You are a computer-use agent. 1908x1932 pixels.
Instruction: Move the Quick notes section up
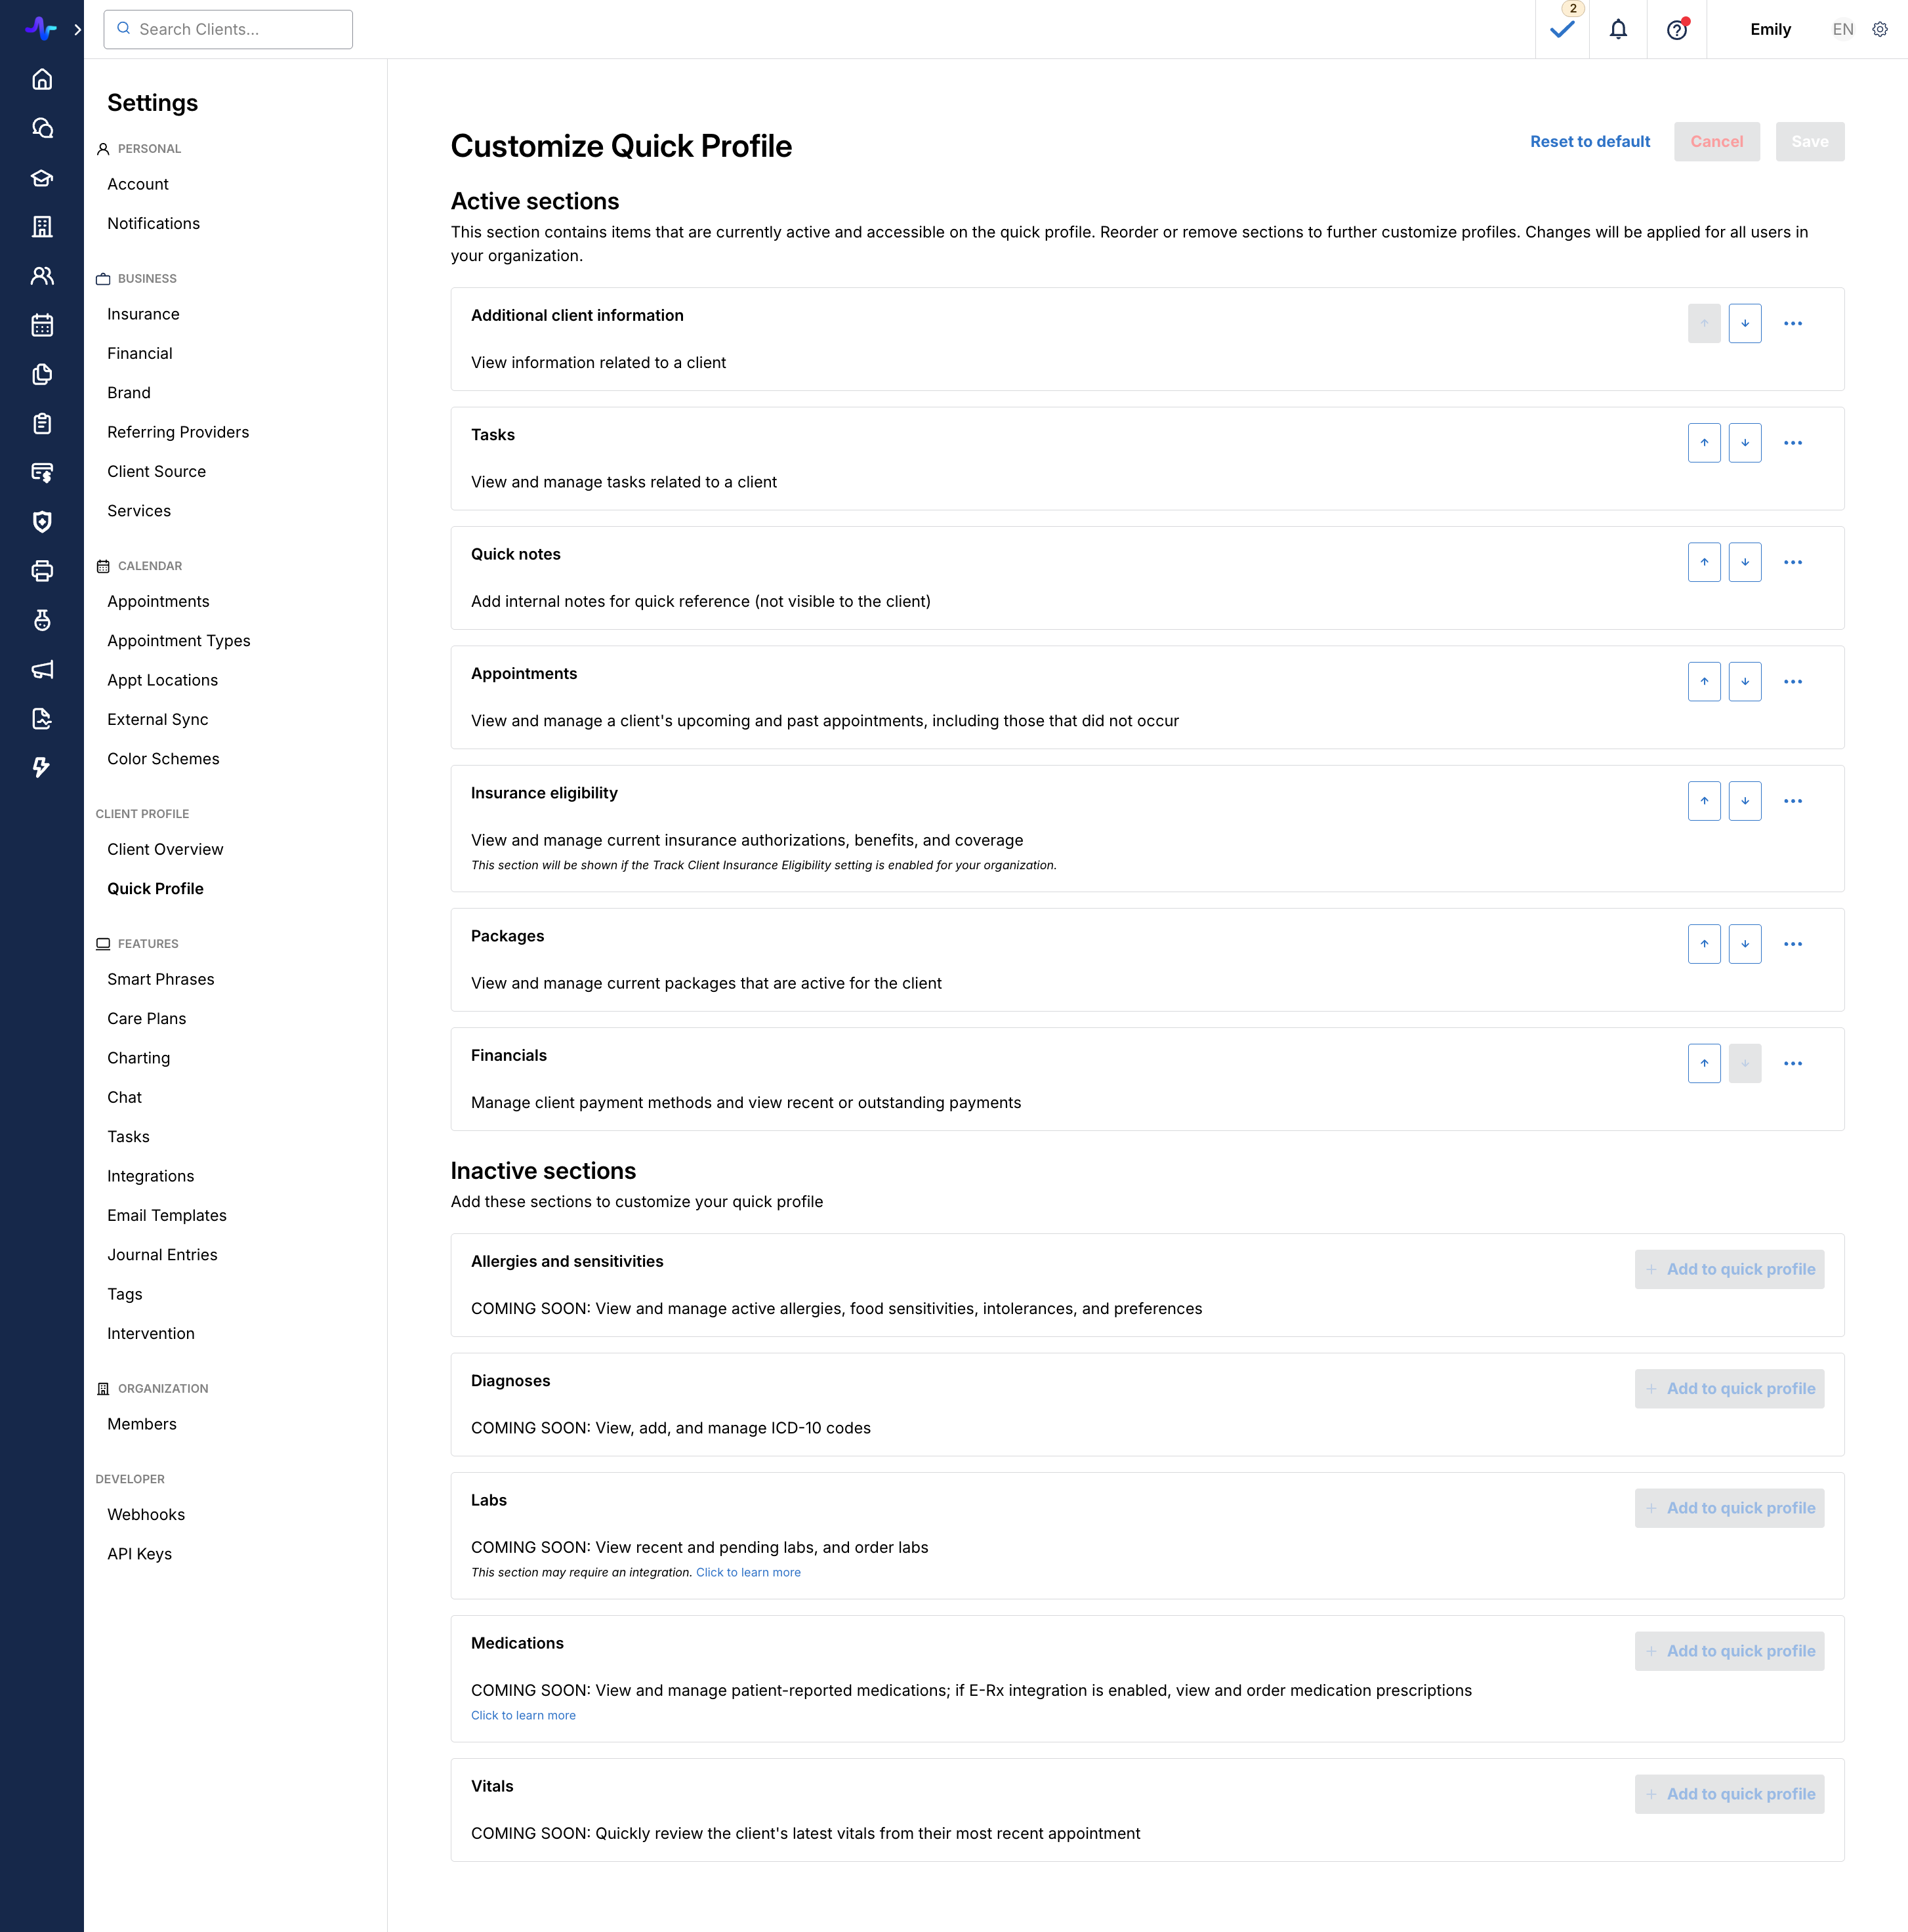[x=1704, y=562]
